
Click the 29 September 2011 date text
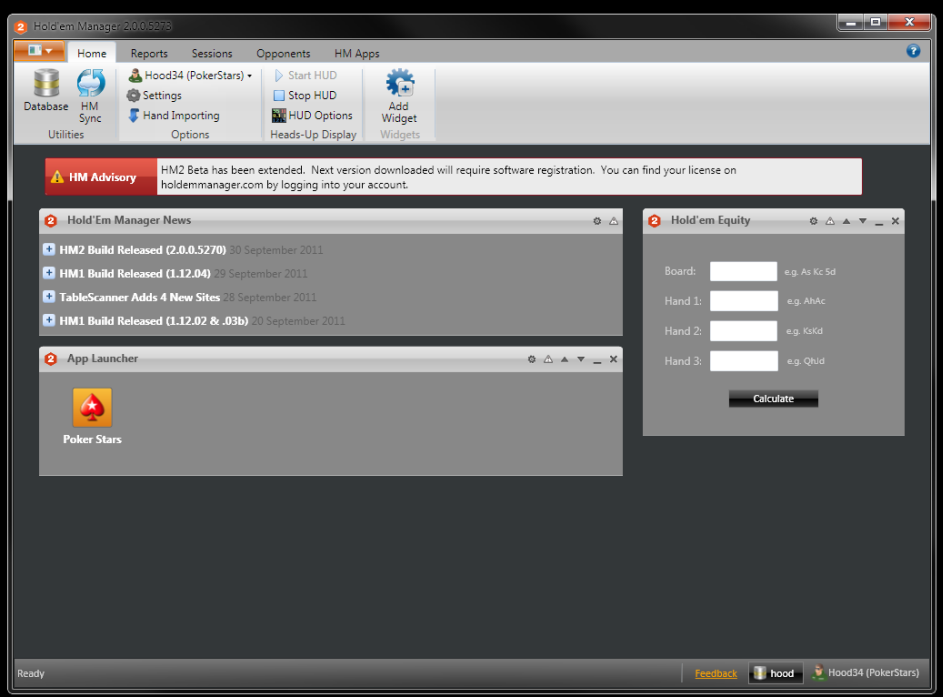coord(260,274)
